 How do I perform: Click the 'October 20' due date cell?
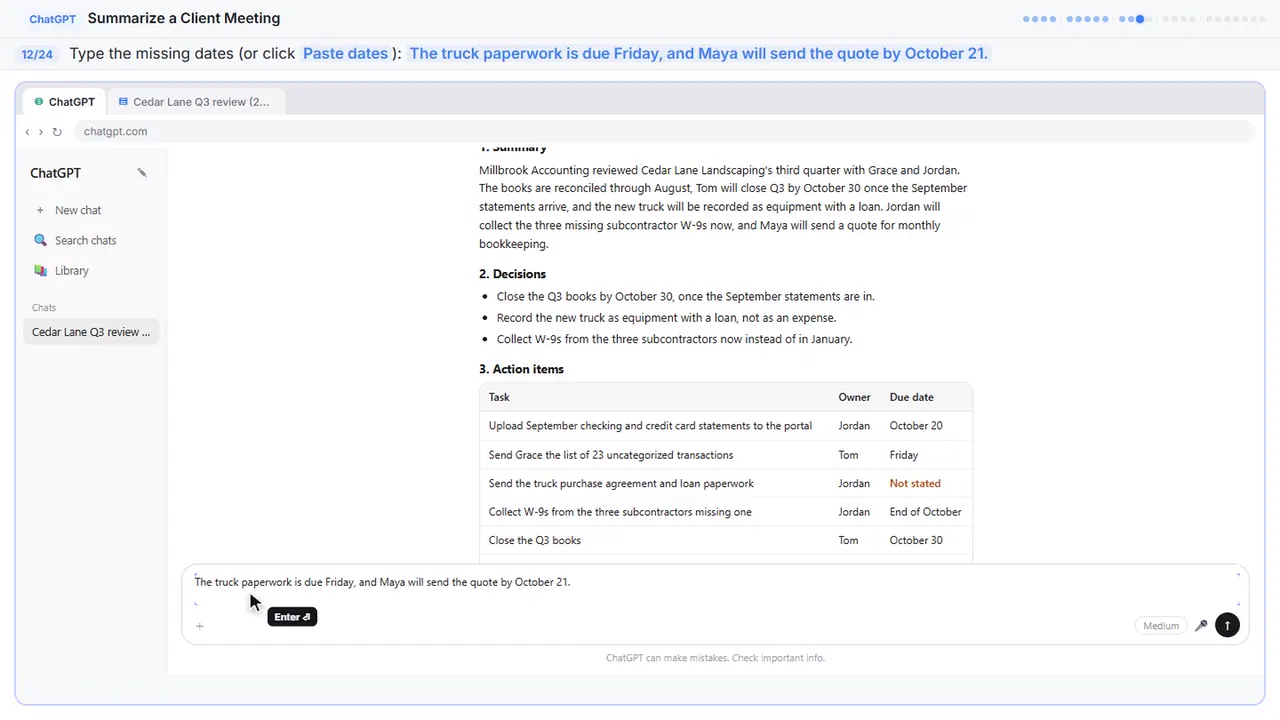click(916, 426)
